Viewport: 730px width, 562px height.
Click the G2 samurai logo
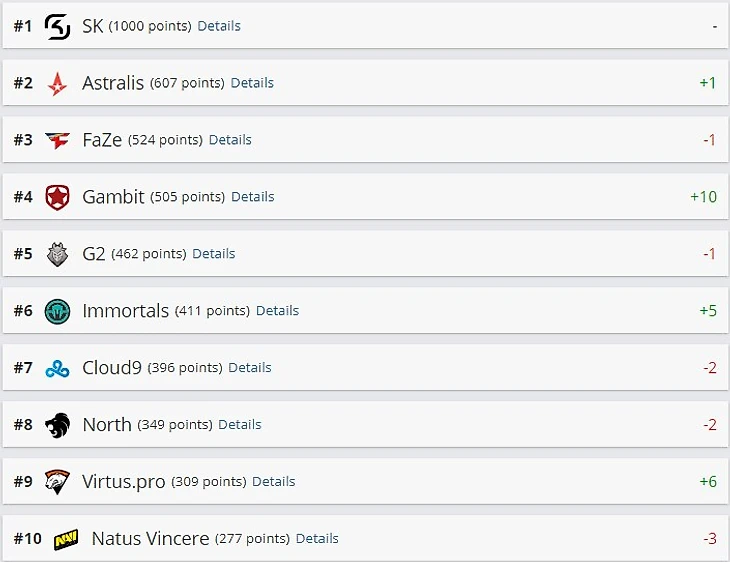coord(58,254)
